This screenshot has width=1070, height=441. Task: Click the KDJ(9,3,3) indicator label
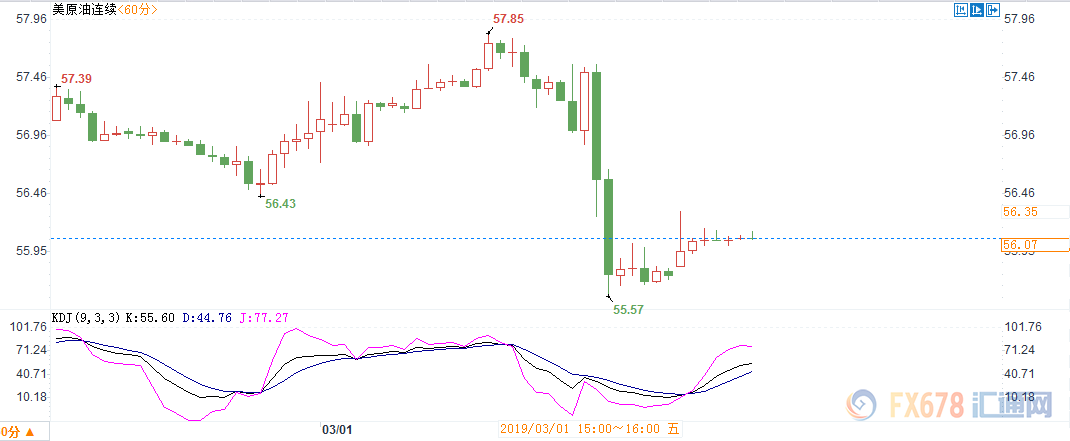pyautogui.click(x=86, y=317)
